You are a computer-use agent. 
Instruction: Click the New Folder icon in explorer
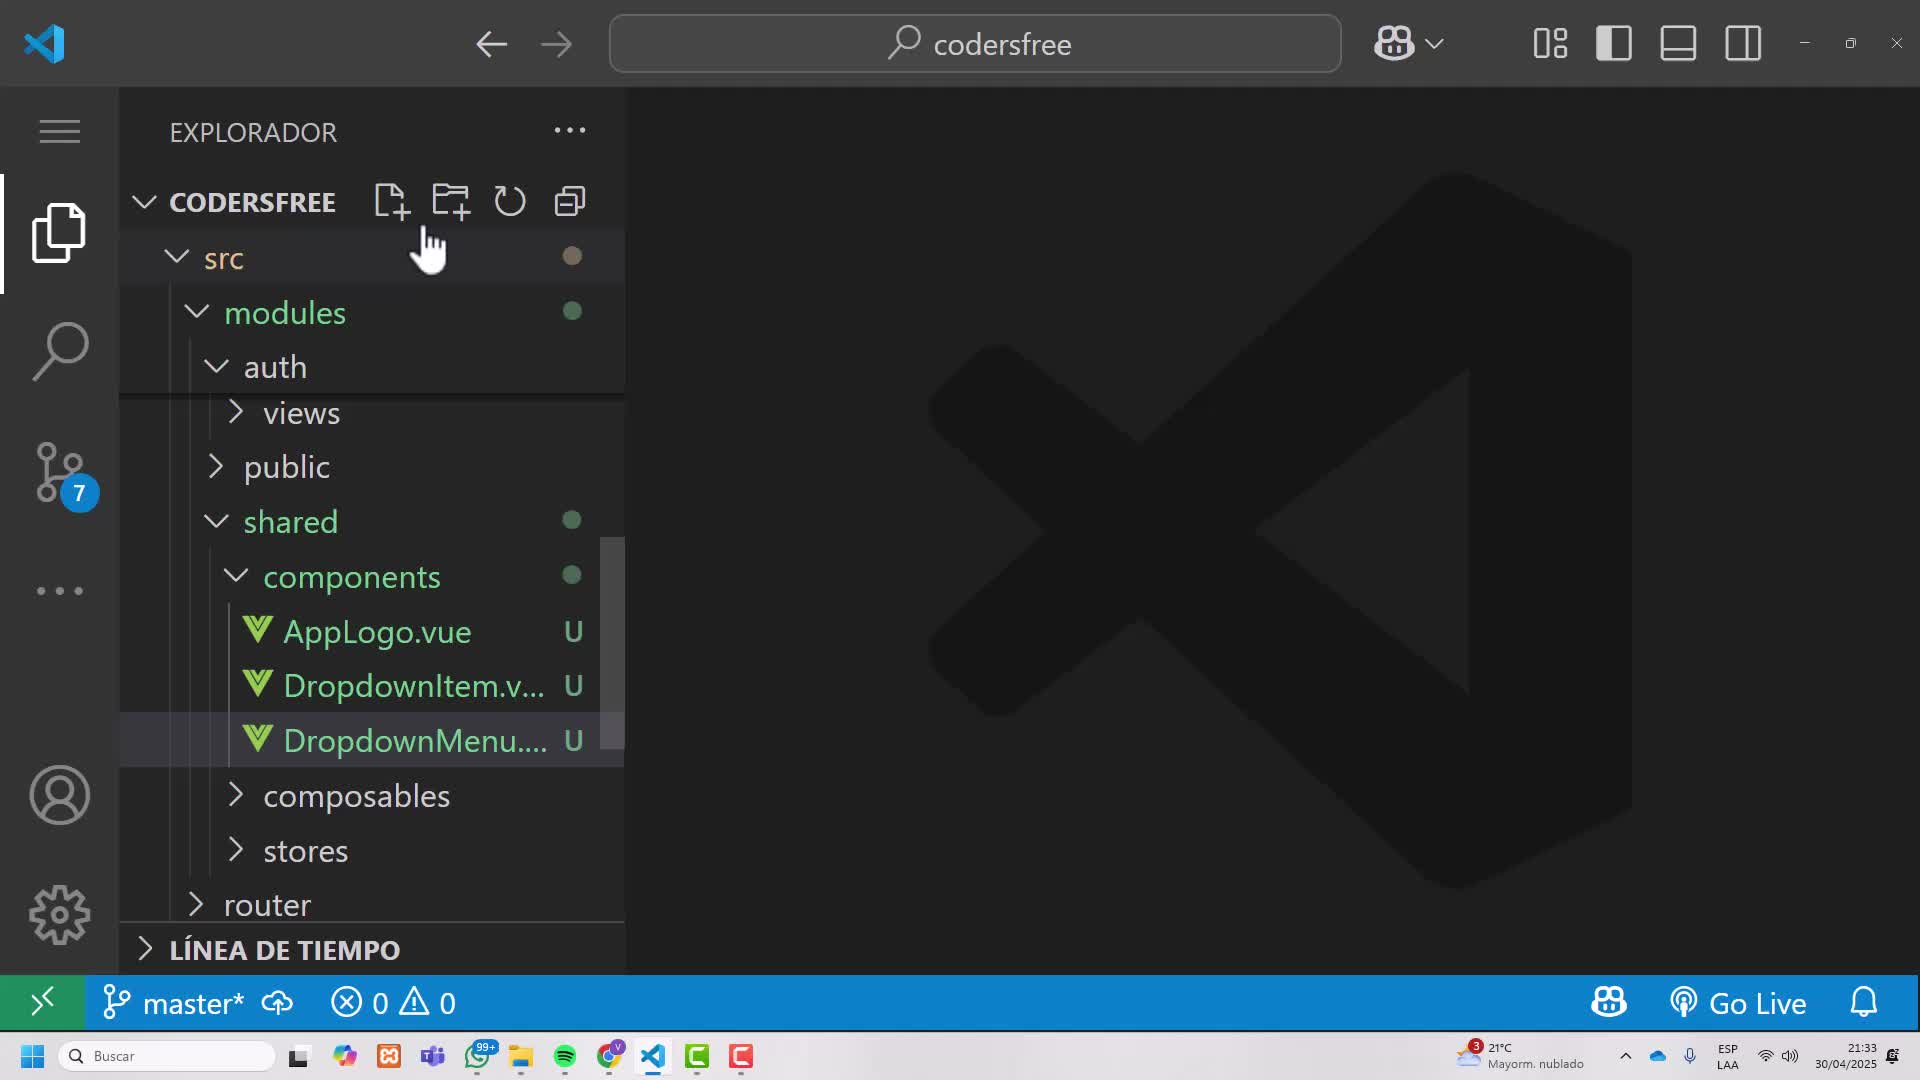pyautogui.click(x=450, y=201)
